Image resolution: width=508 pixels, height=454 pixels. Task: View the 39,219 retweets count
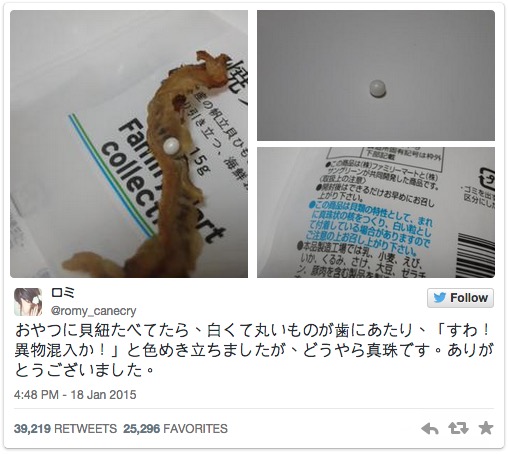tap(65, 428)
